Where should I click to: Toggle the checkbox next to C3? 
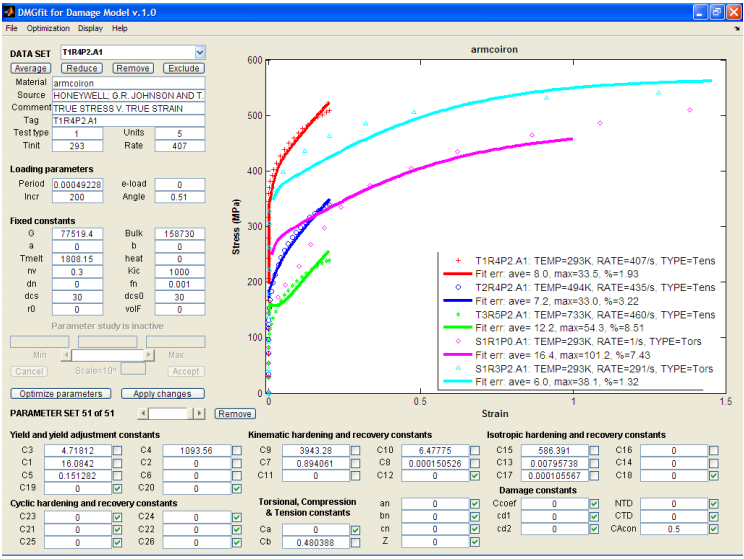click(118, 451)
